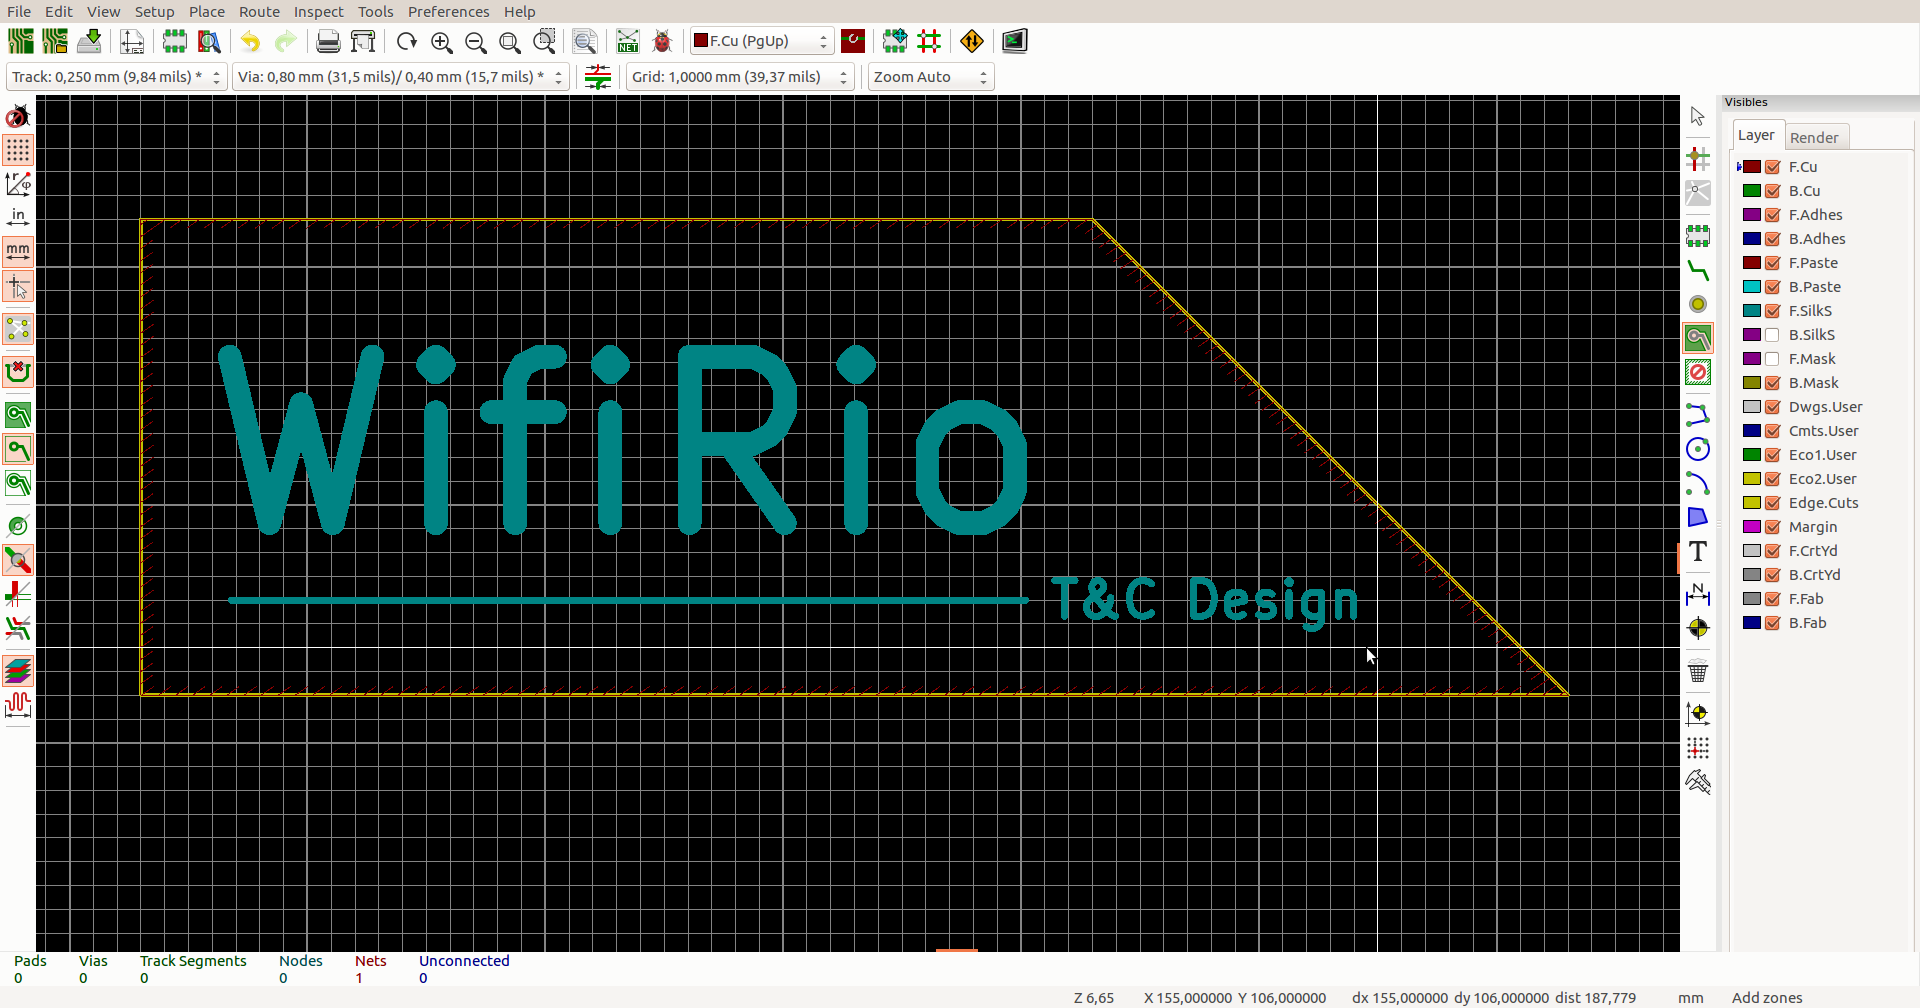Select the Eco1.User layer name
The width and height of the screenshot is (1920, 1008).
[x=1822, y=455]
